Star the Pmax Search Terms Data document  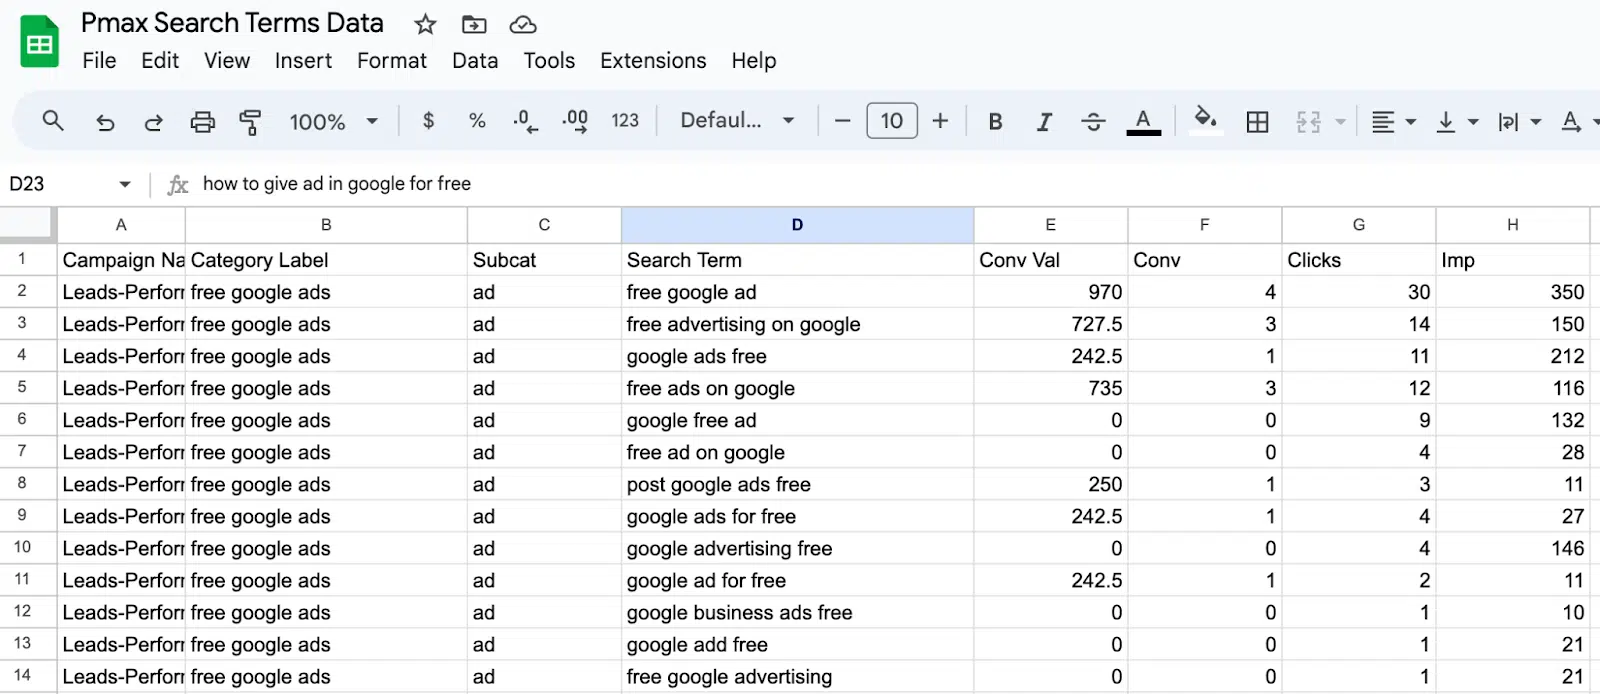[425, 24]
